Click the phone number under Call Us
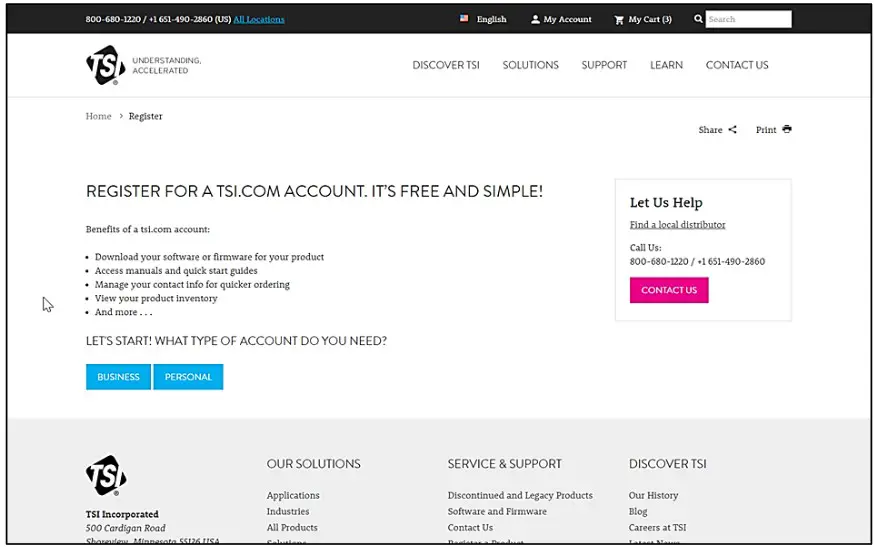This screenshot has width=874, height=547. (697, 262)
